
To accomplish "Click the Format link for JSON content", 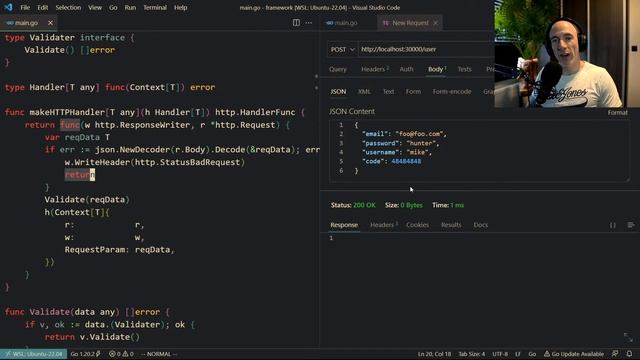I will tap(617, 113).
